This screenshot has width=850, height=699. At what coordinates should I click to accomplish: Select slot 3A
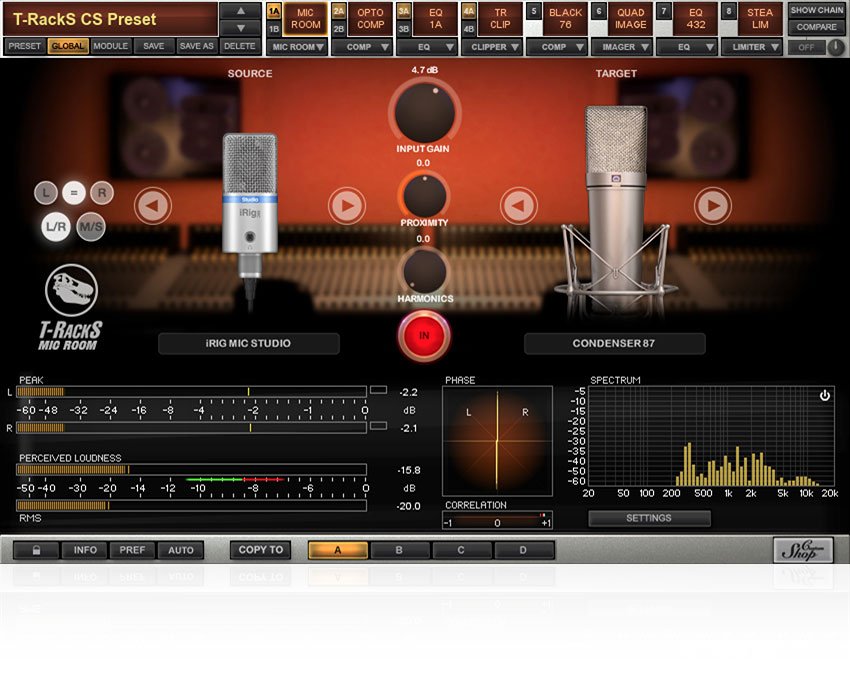click(x=404, y=11)
